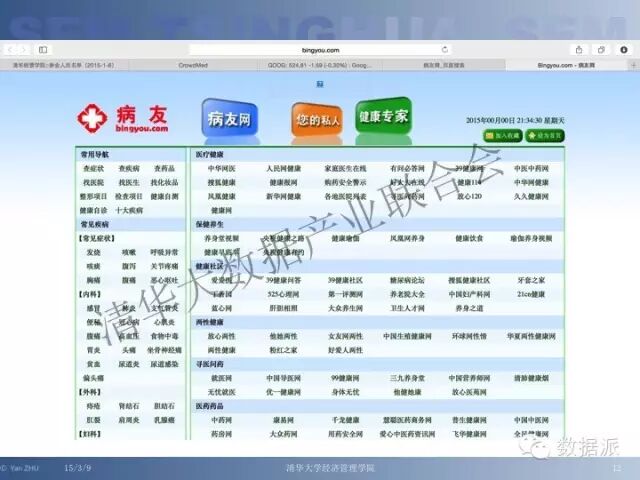Open 中国导医网 link

284,378
